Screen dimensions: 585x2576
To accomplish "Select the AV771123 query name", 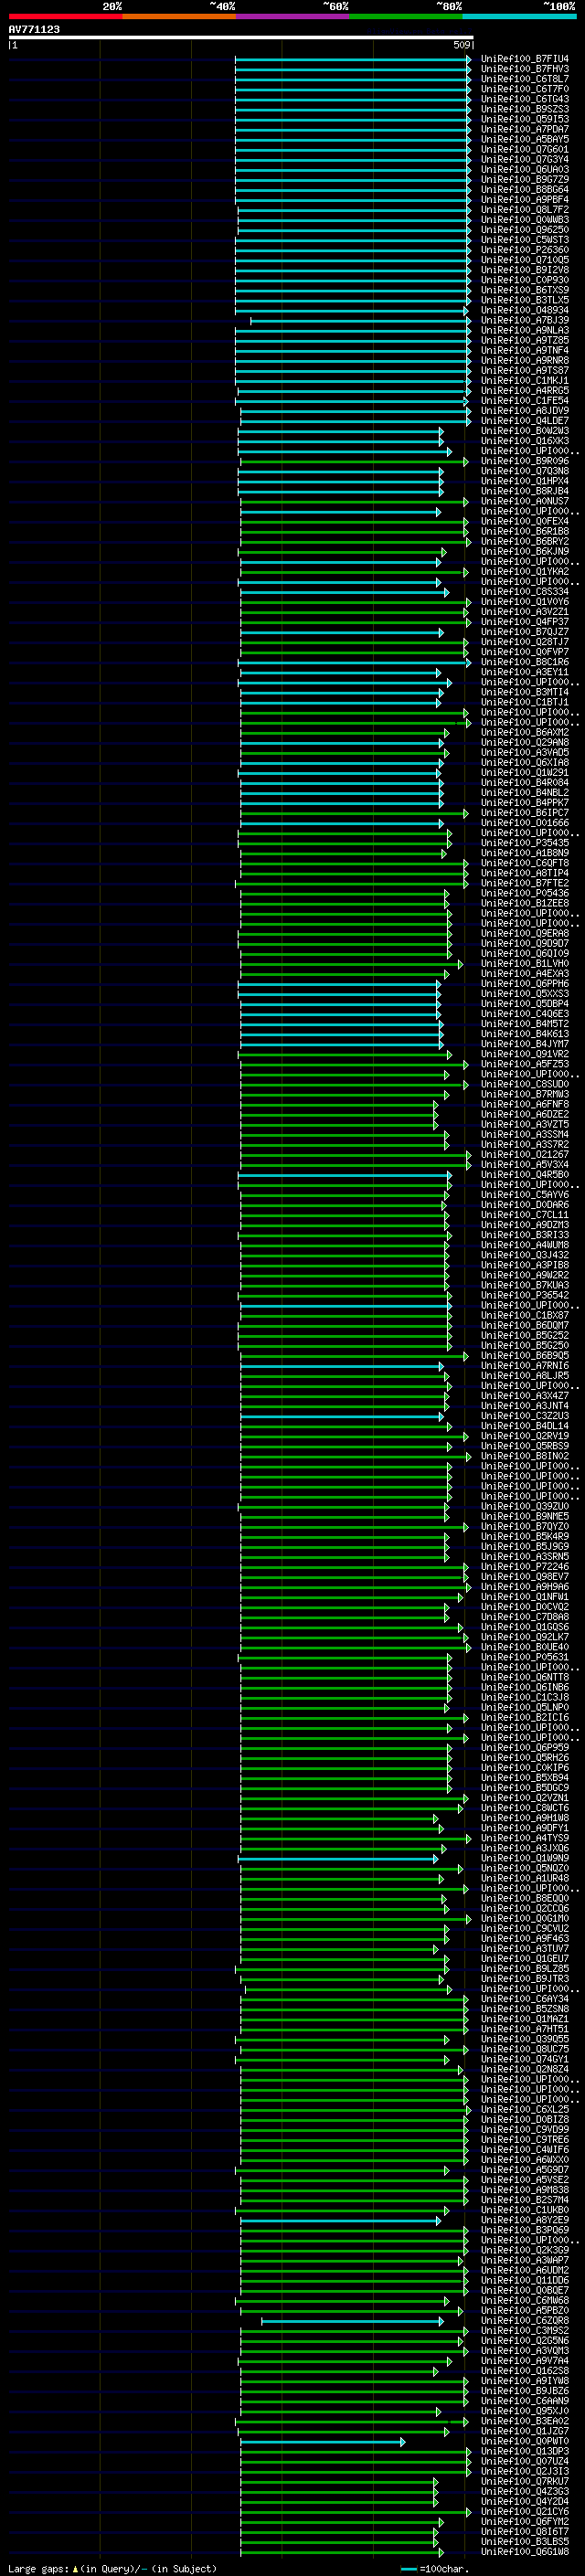I will click(x=34, y=29).
